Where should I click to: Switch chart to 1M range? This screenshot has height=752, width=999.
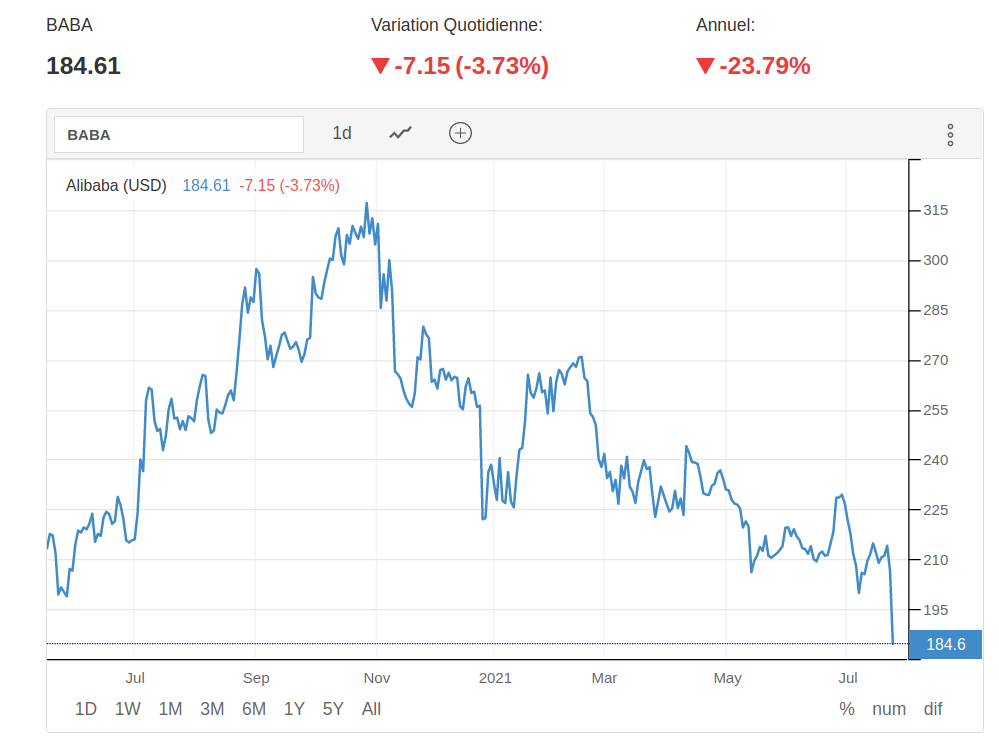170,709
